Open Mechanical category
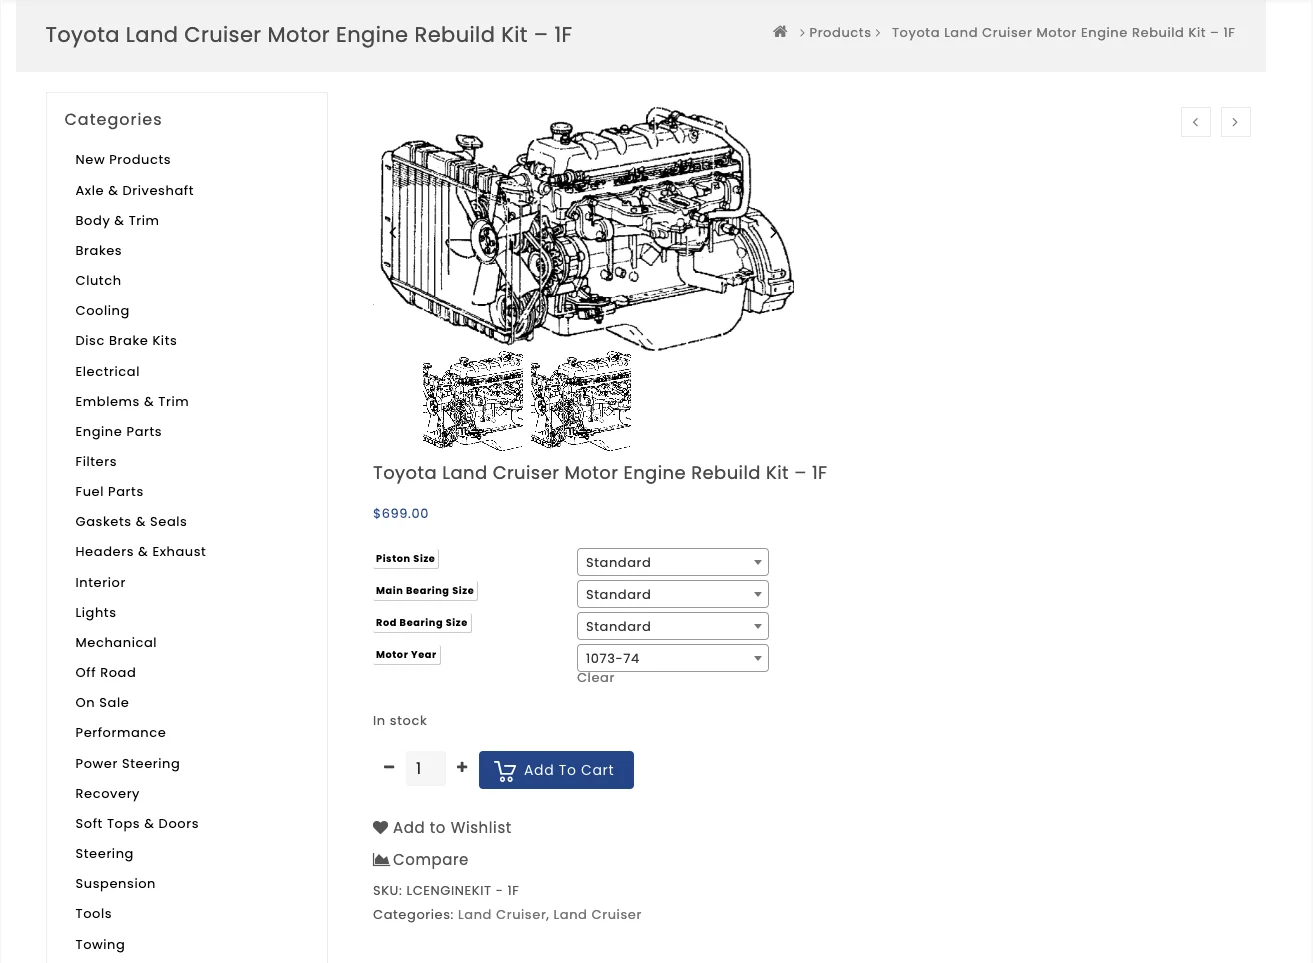The height and width of the screenshot is (963, 1313). [116, 642]
